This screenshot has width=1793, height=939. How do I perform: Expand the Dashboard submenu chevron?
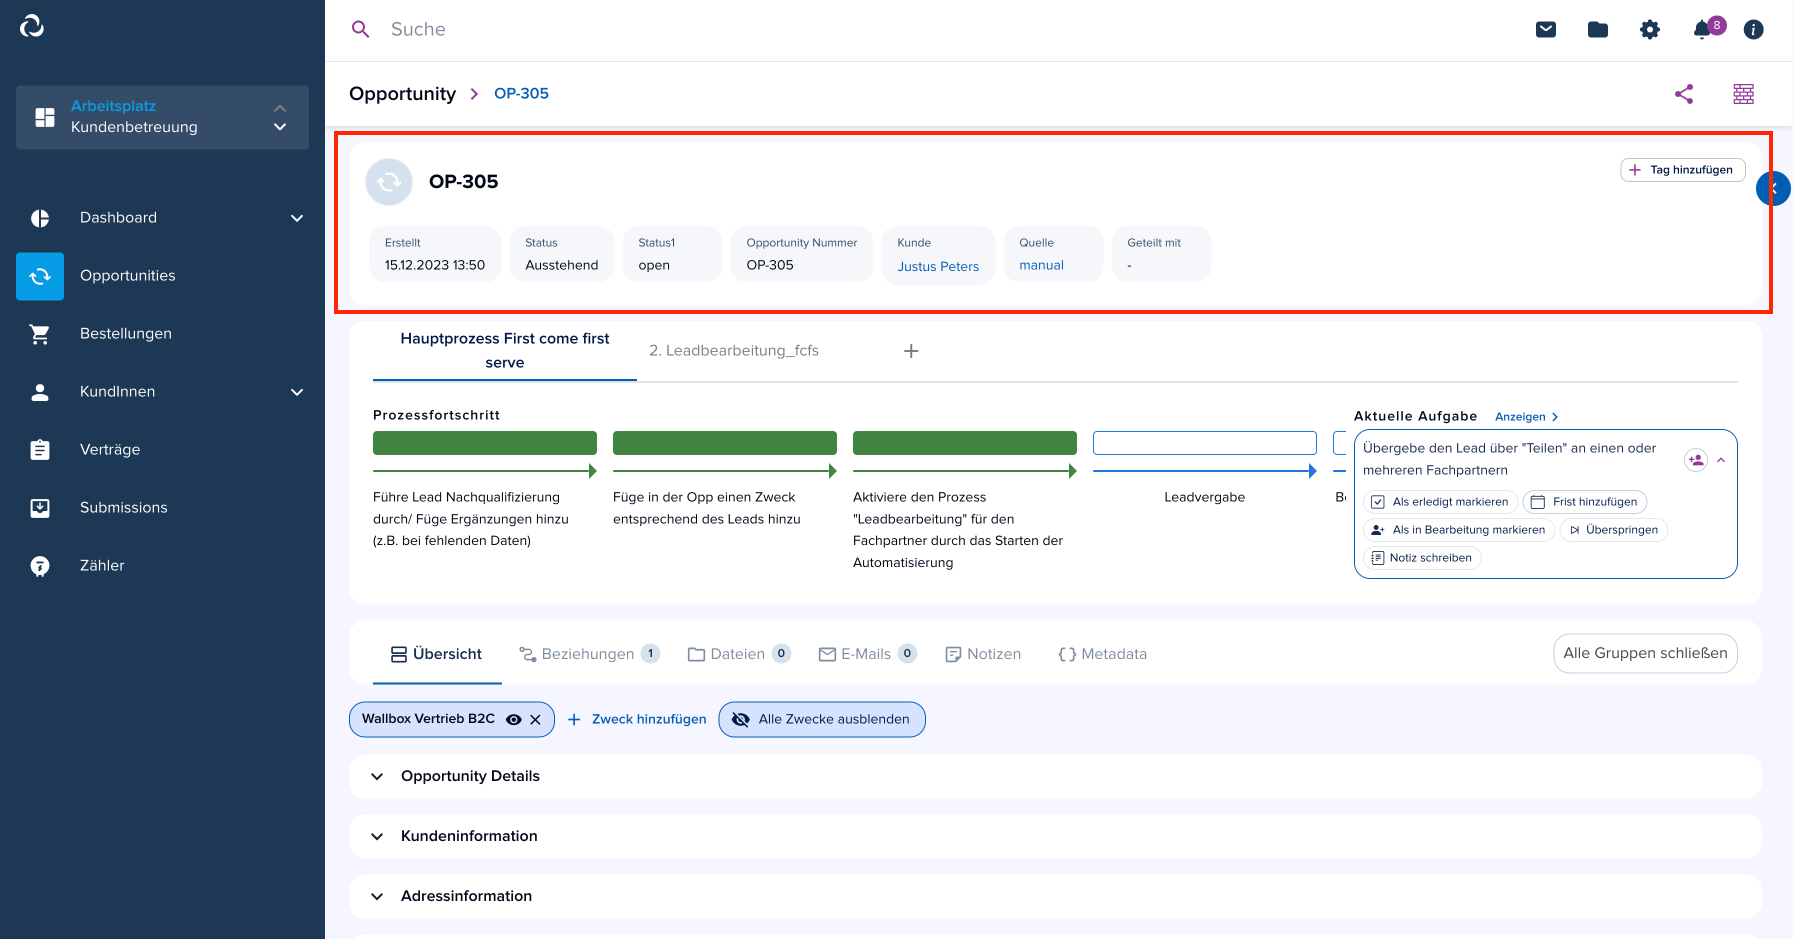pos(297,218)
